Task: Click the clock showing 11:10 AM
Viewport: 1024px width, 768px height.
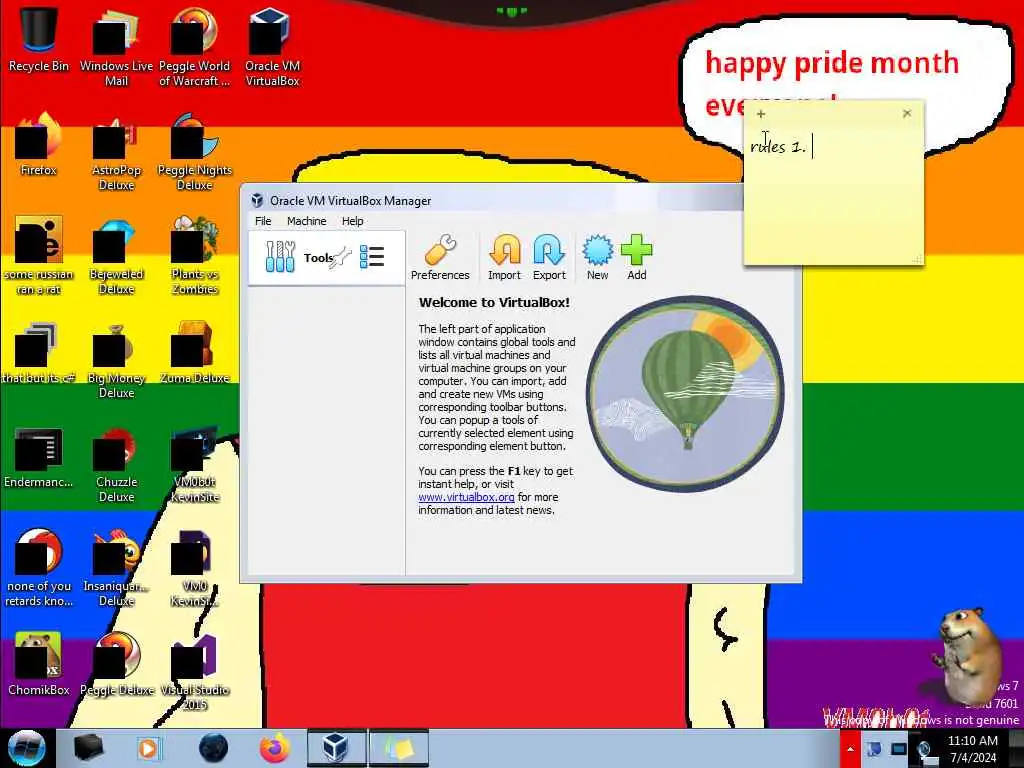Action: [972, 749]
